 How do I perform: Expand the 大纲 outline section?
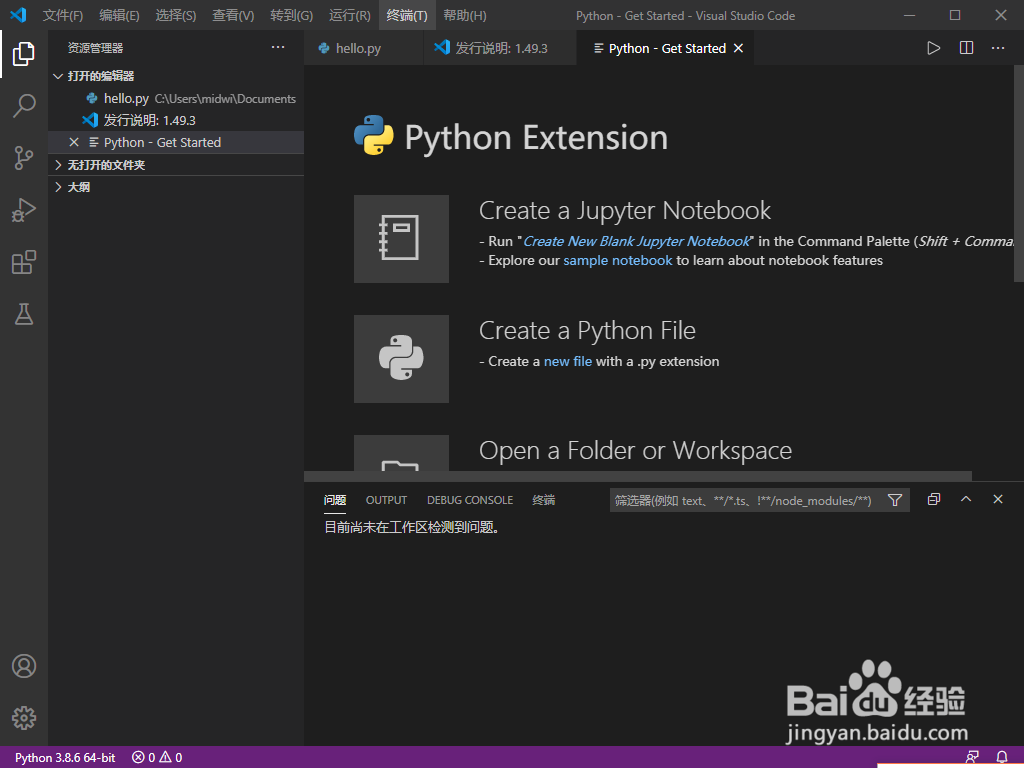click(176, 187)
